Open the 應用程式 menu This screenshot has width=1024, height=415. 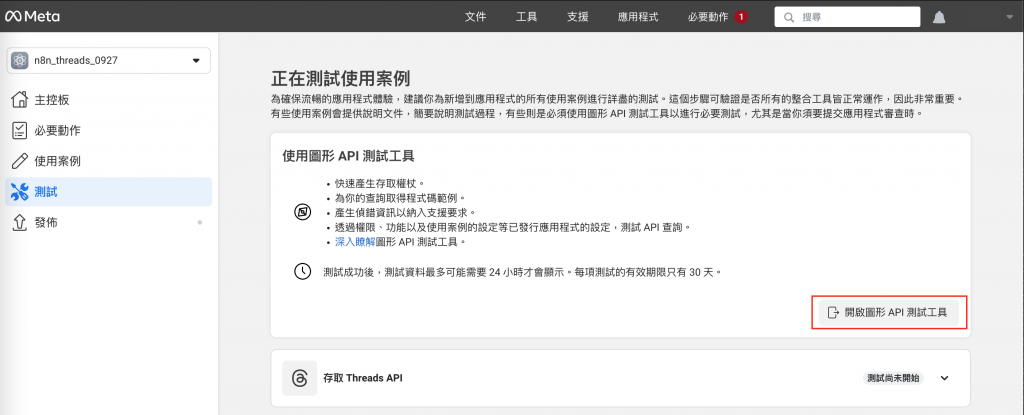pos(638,17)
